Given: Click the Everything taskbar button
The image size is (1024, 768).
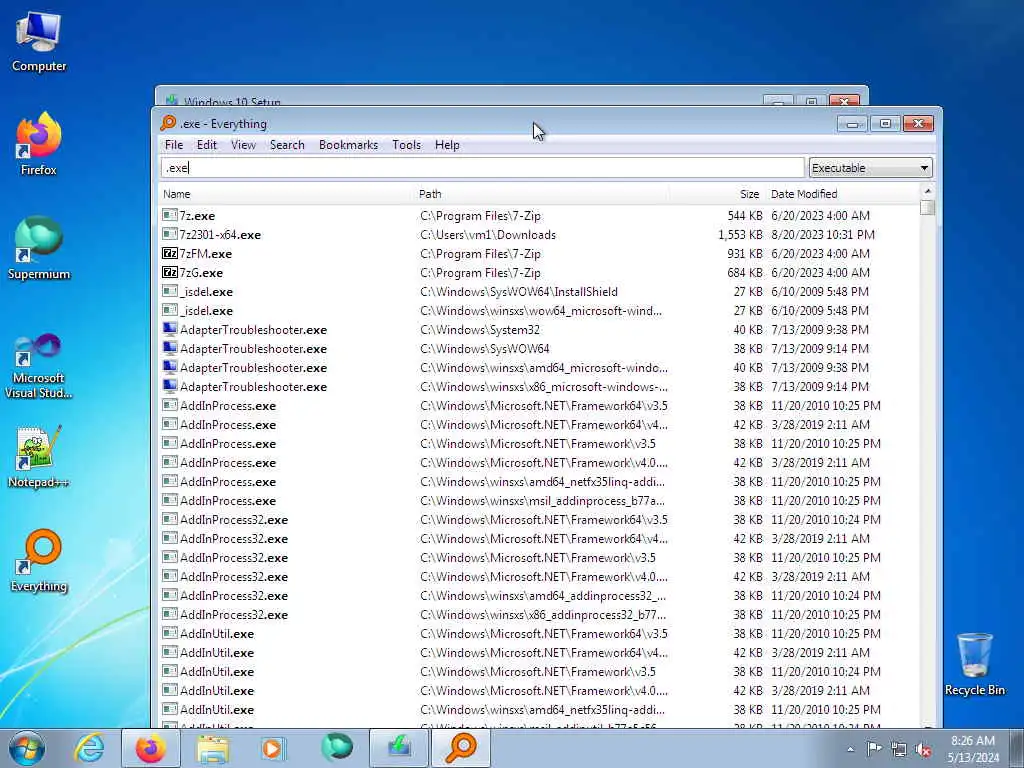Looking at the screenshot, I should point(461,748).
